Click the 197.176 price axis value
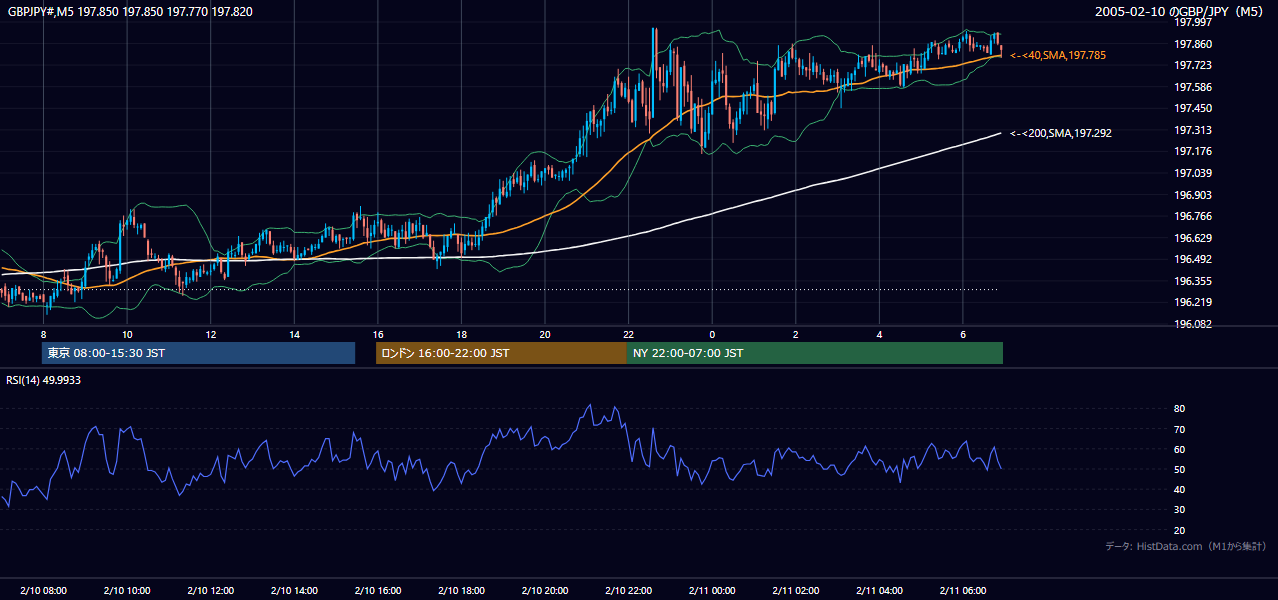 [1193, 151]
